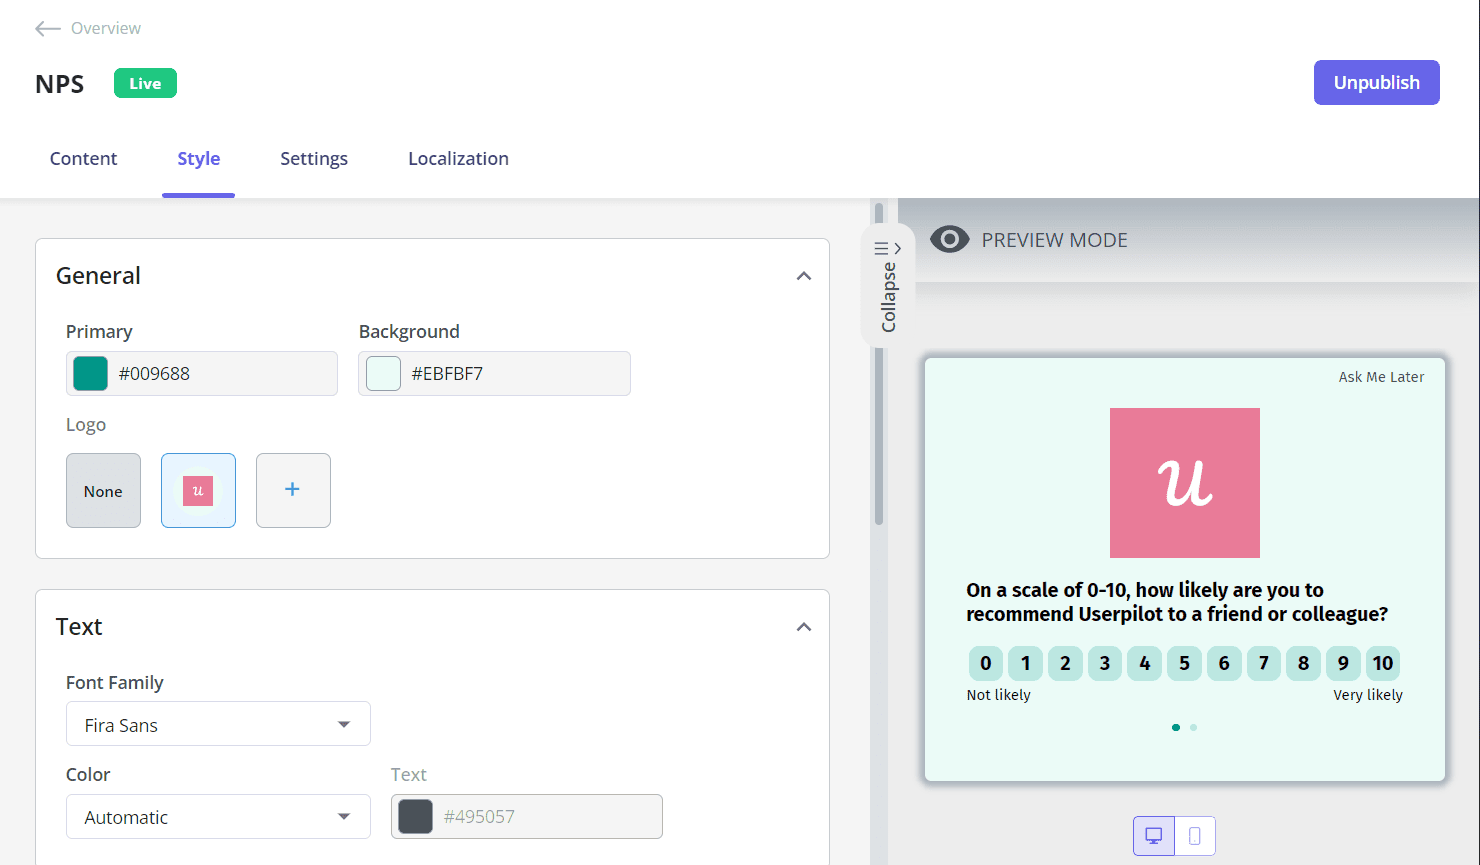Screen dimensions: 1480x865
Task: Select score 8 in NPS preview
Action: point(1303,663)
